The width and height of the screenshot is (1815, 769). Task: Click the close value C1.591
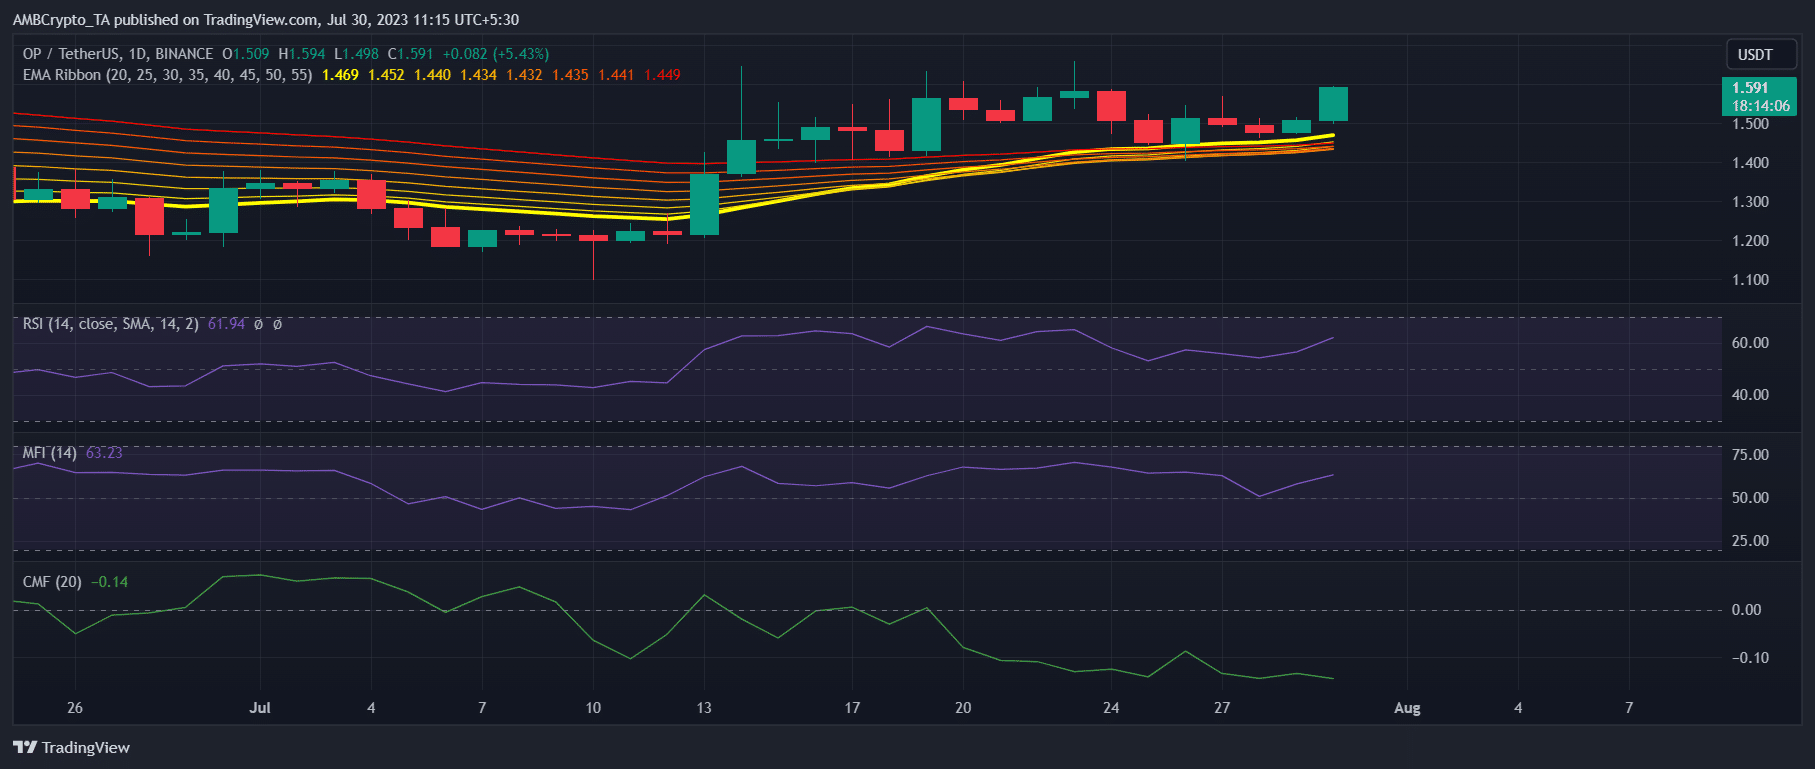point(410,54)
